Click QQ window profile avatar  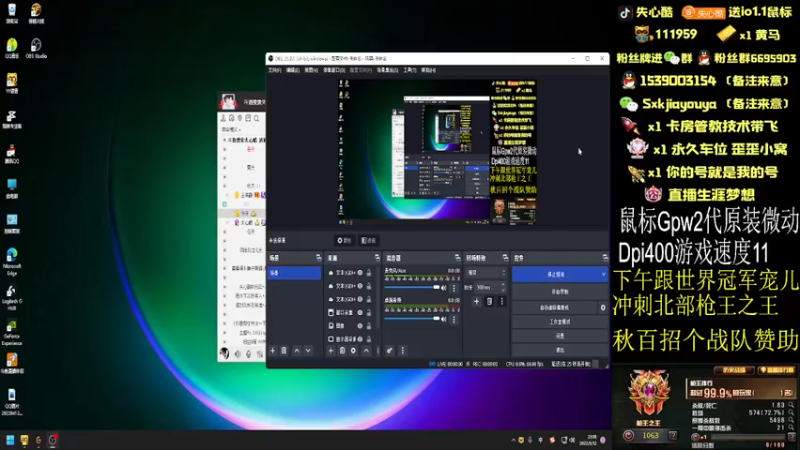tap(228, 102)
